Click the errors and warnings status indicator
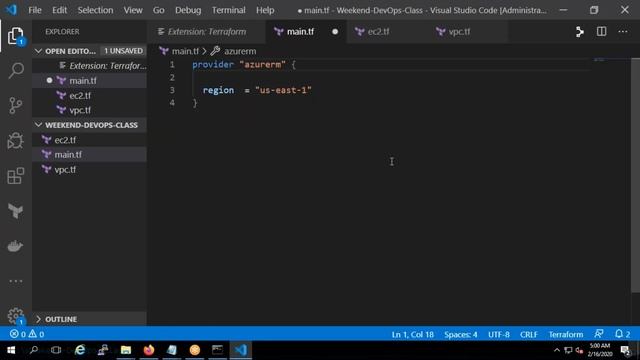The image size is (640, 360). (x=27, y=334)
